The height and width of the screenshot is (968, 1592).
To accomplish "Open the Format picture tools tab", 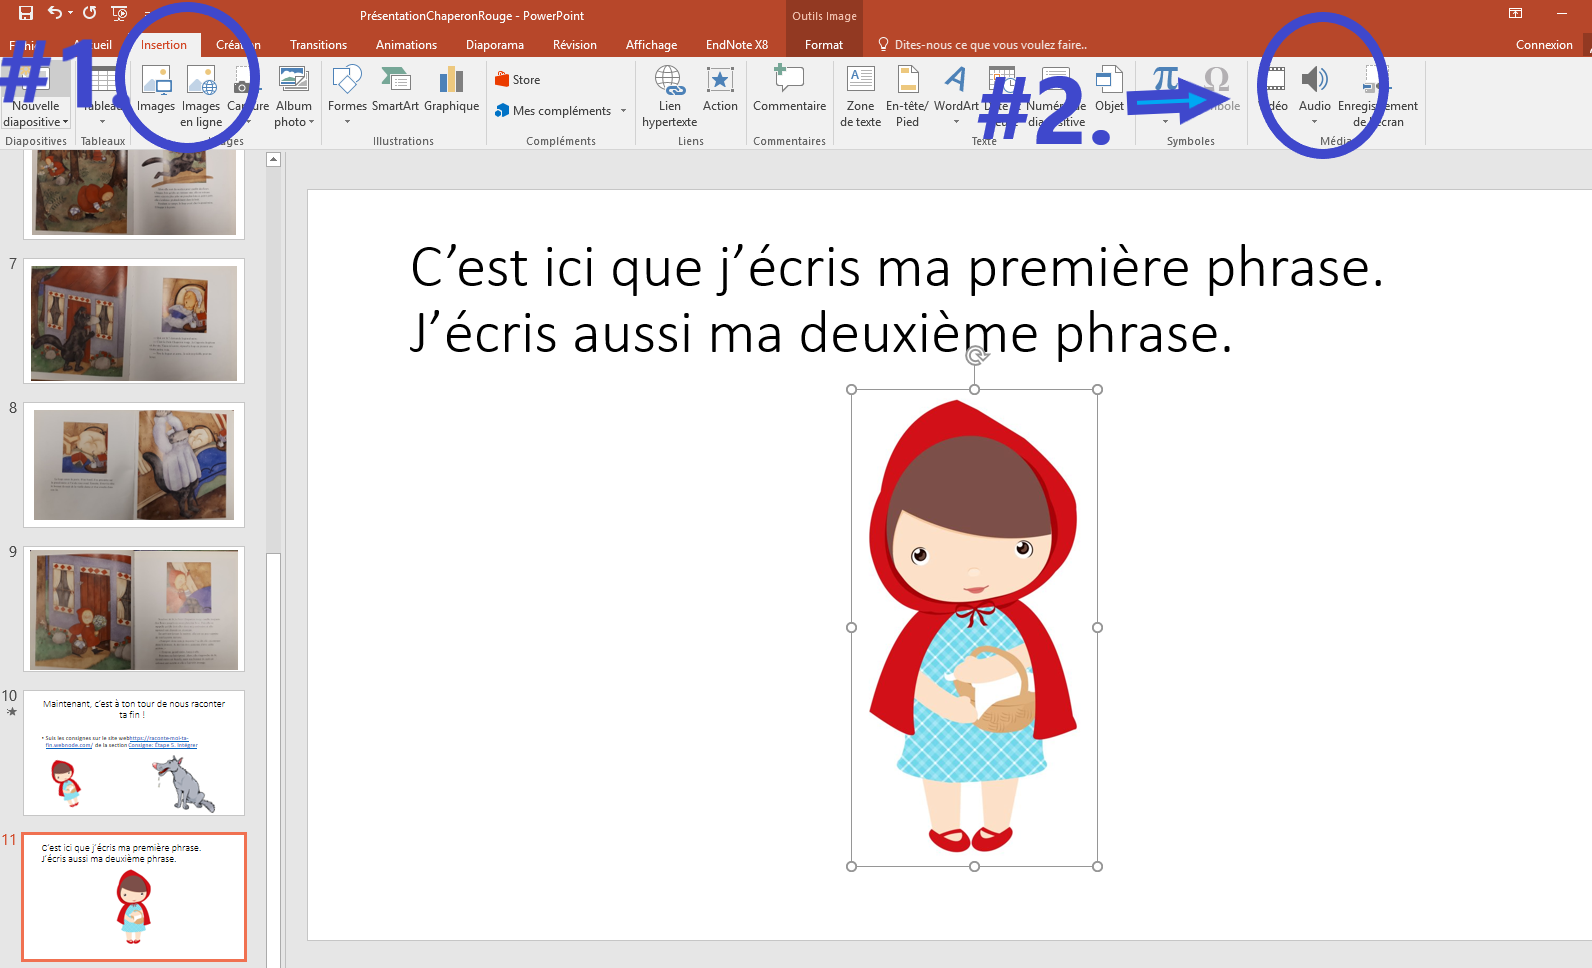I will coord(824,45).
